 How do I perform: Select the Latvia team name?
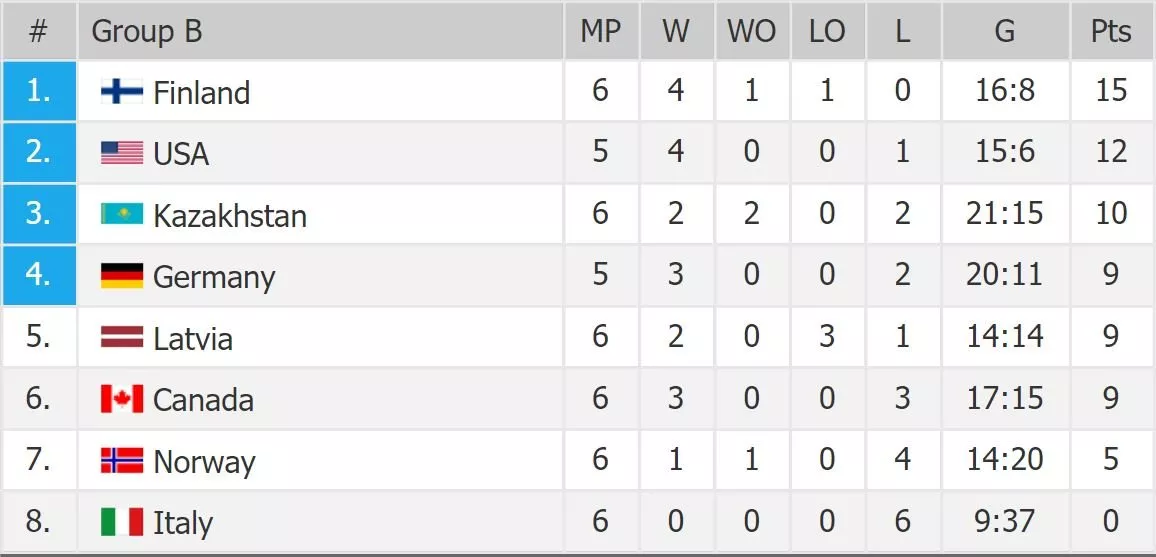pos(192,339)
